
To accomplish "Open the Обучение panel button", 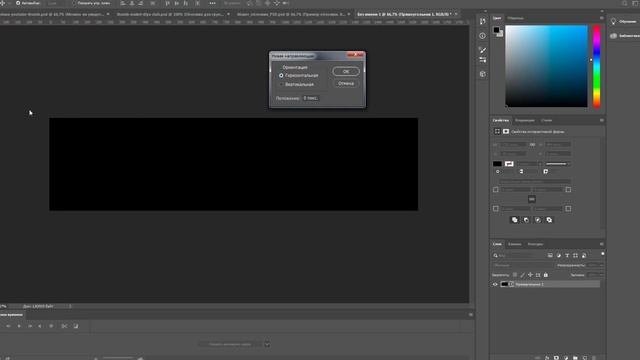I will click(623, 22).
